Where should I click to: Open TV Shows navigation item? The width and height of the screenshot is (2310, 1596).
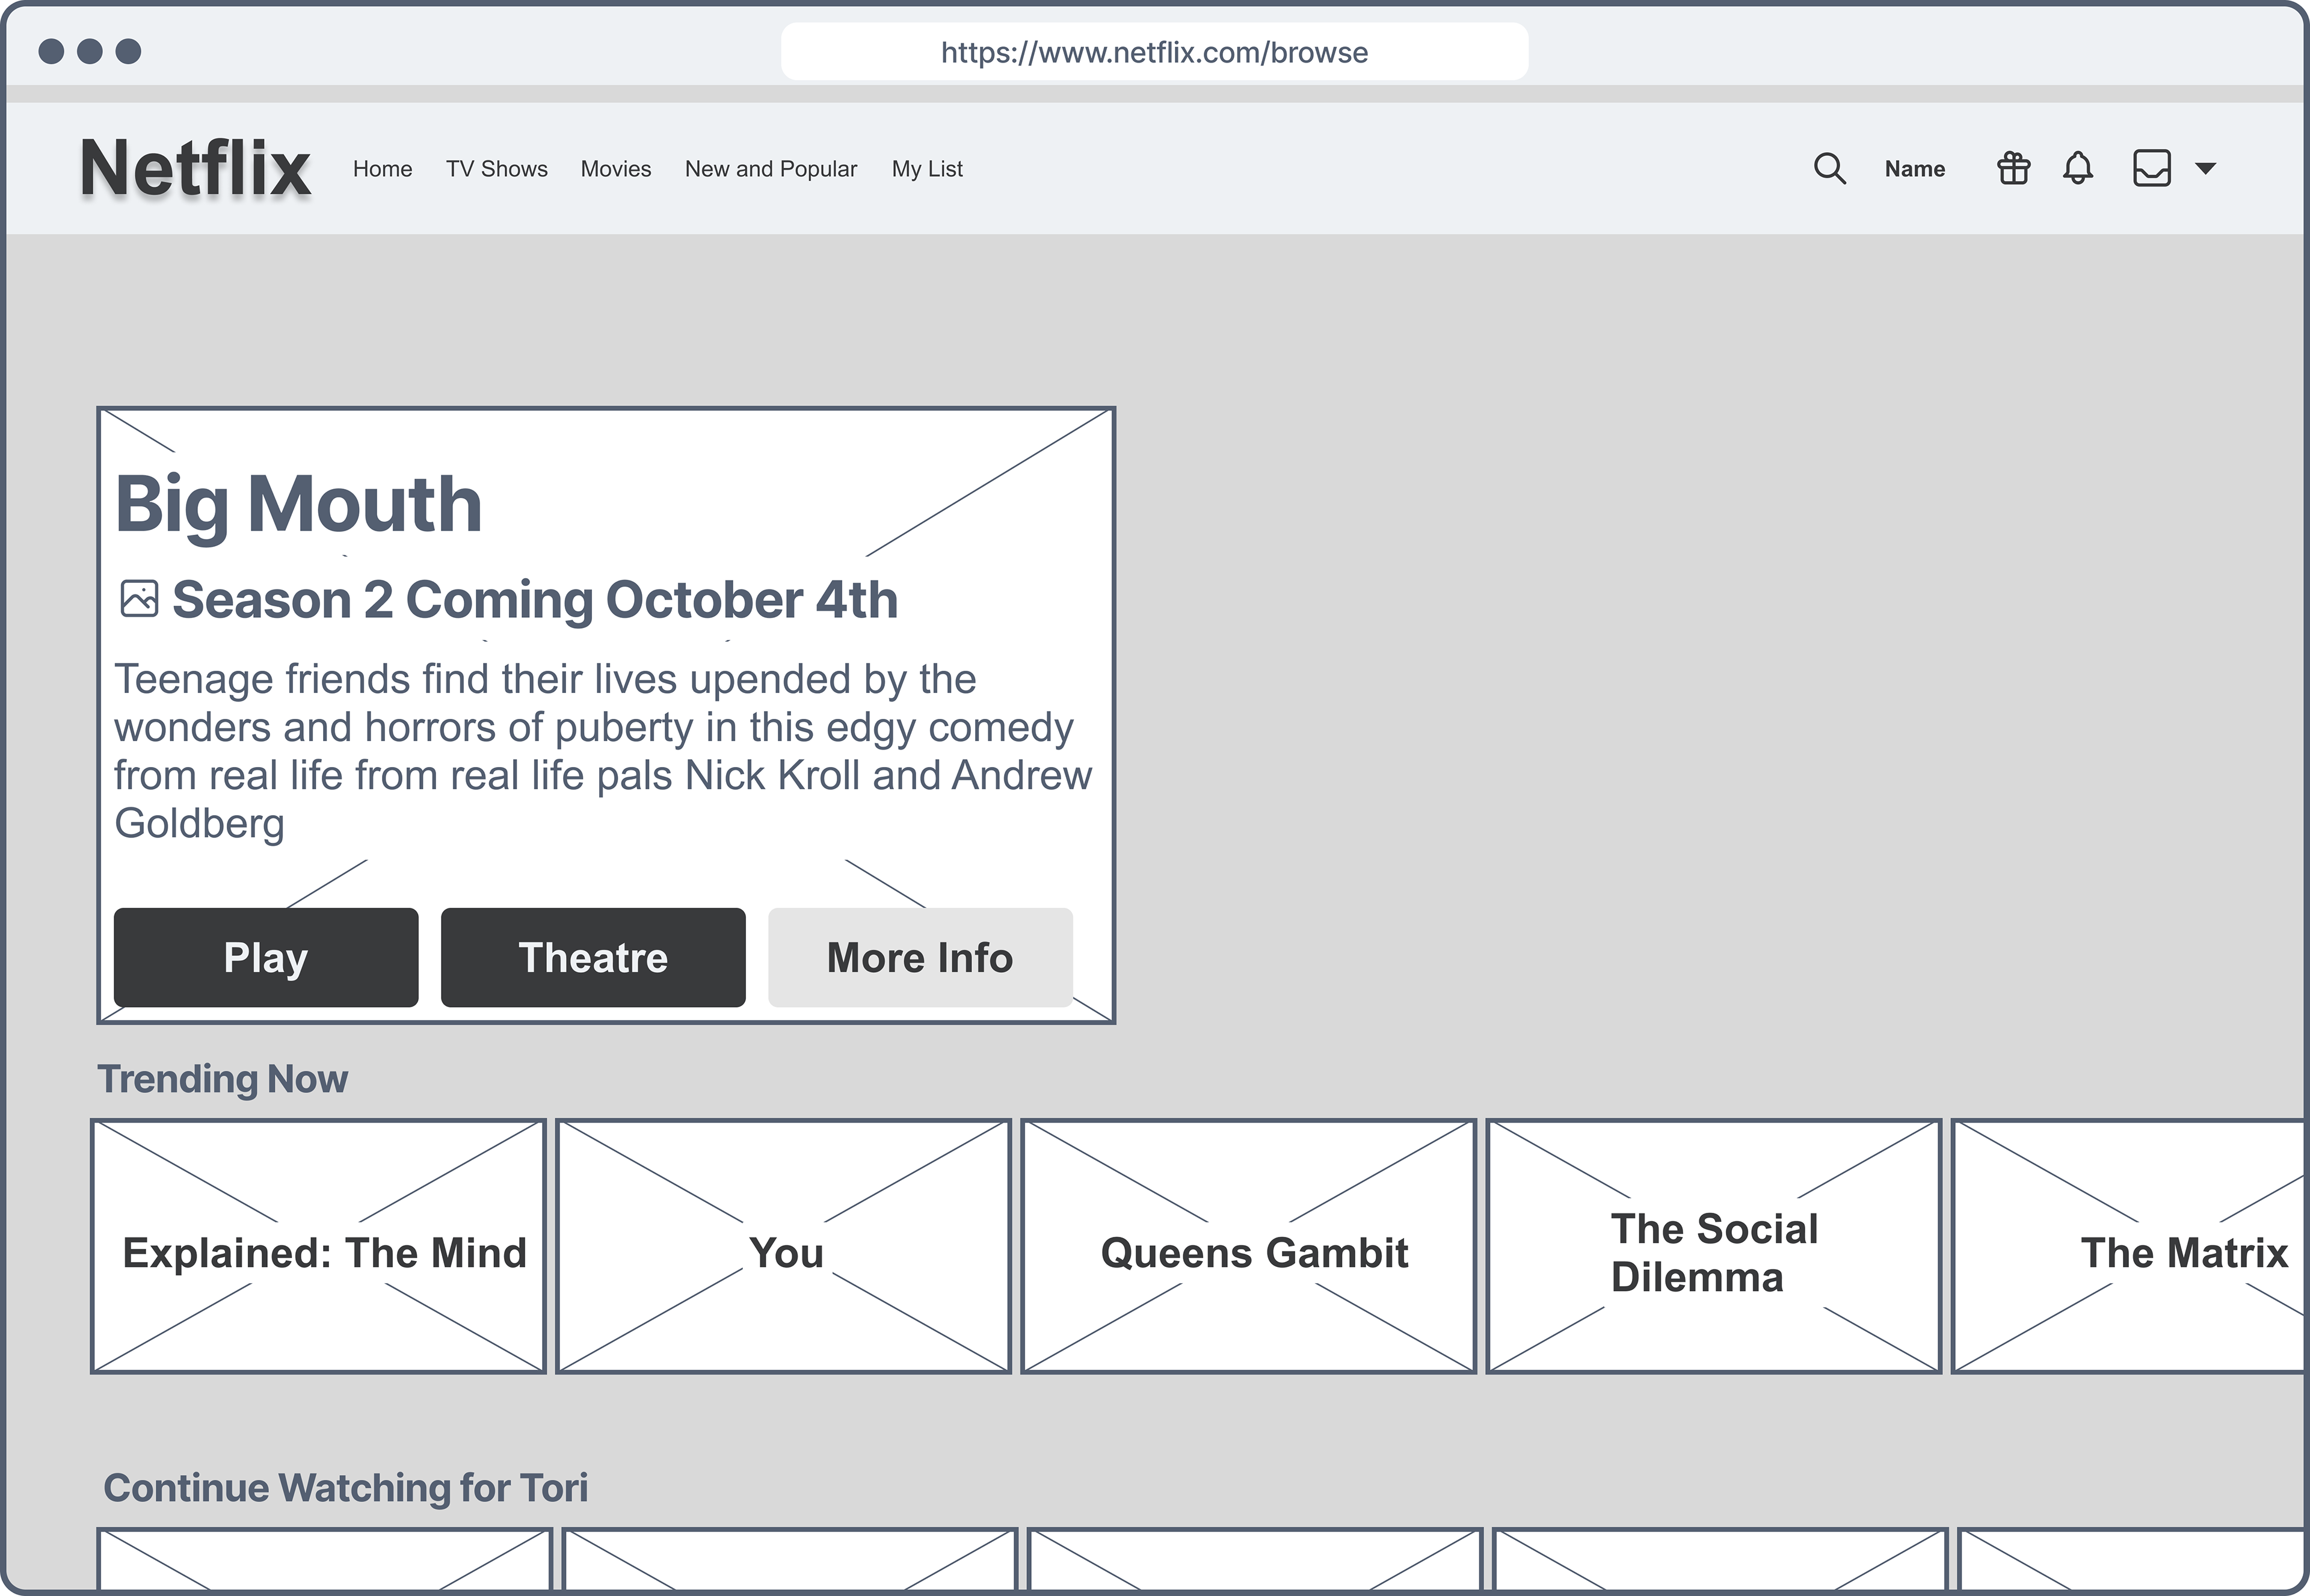tap(497, 169)
